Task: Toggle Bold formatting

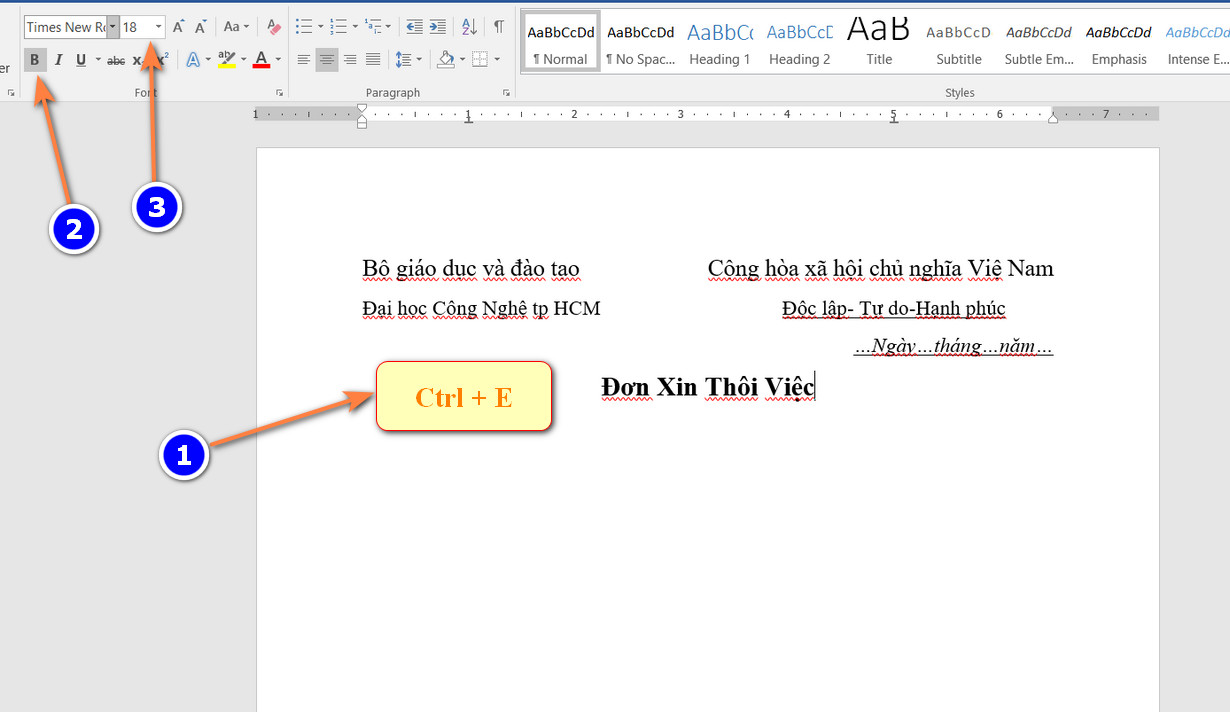Action: 35,60
